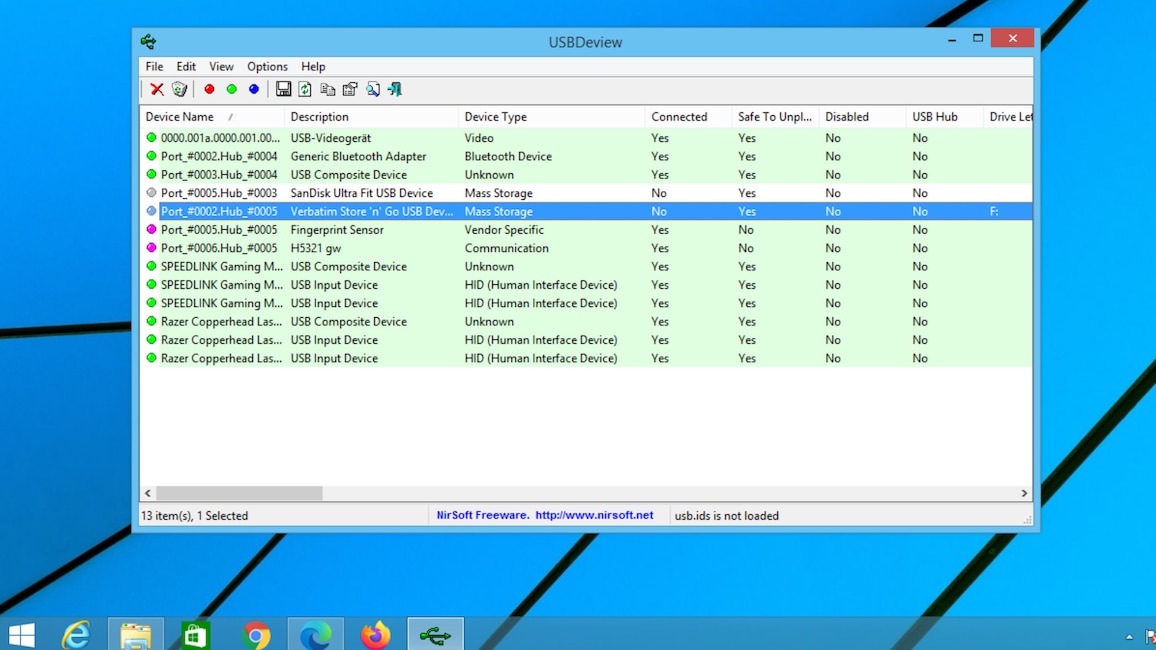Open the View menu
The image size is (1156, 650).
click(221, 67)
